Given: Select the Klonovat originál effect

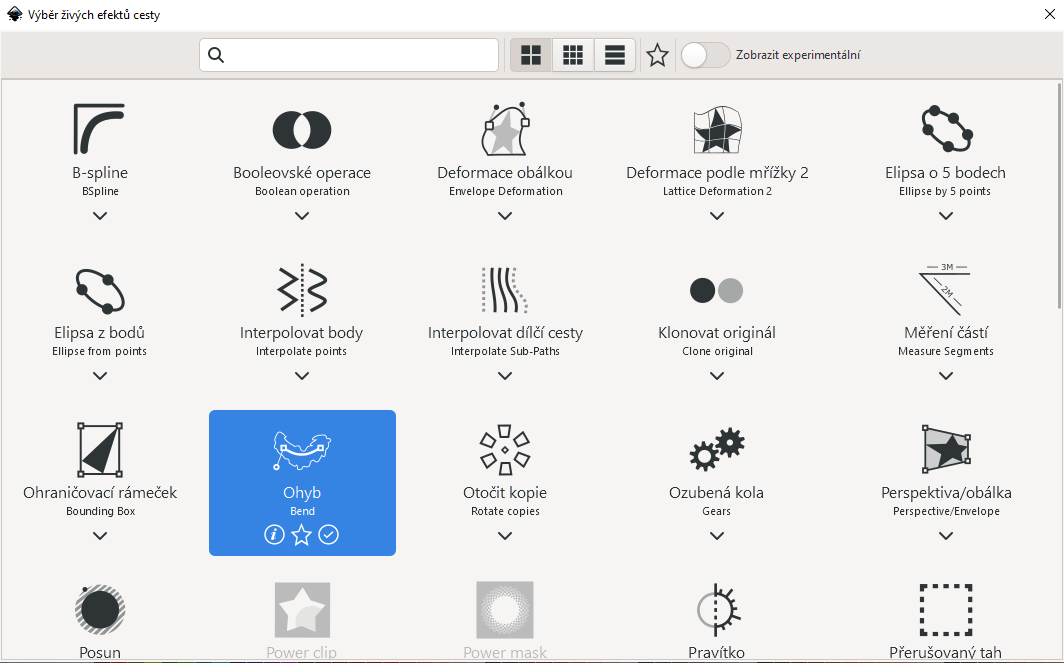Looking at the screenshot, I should tap(717, 290).
